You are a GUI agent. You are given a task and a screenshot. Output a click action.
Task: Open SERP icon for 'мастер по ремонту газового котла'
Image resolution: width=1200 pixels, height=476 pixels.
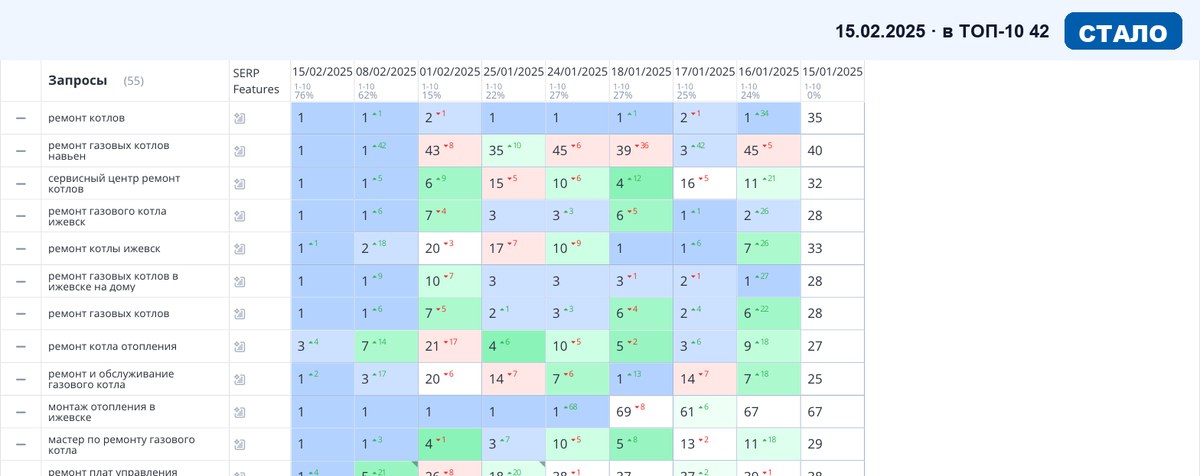tap(239, 445)
